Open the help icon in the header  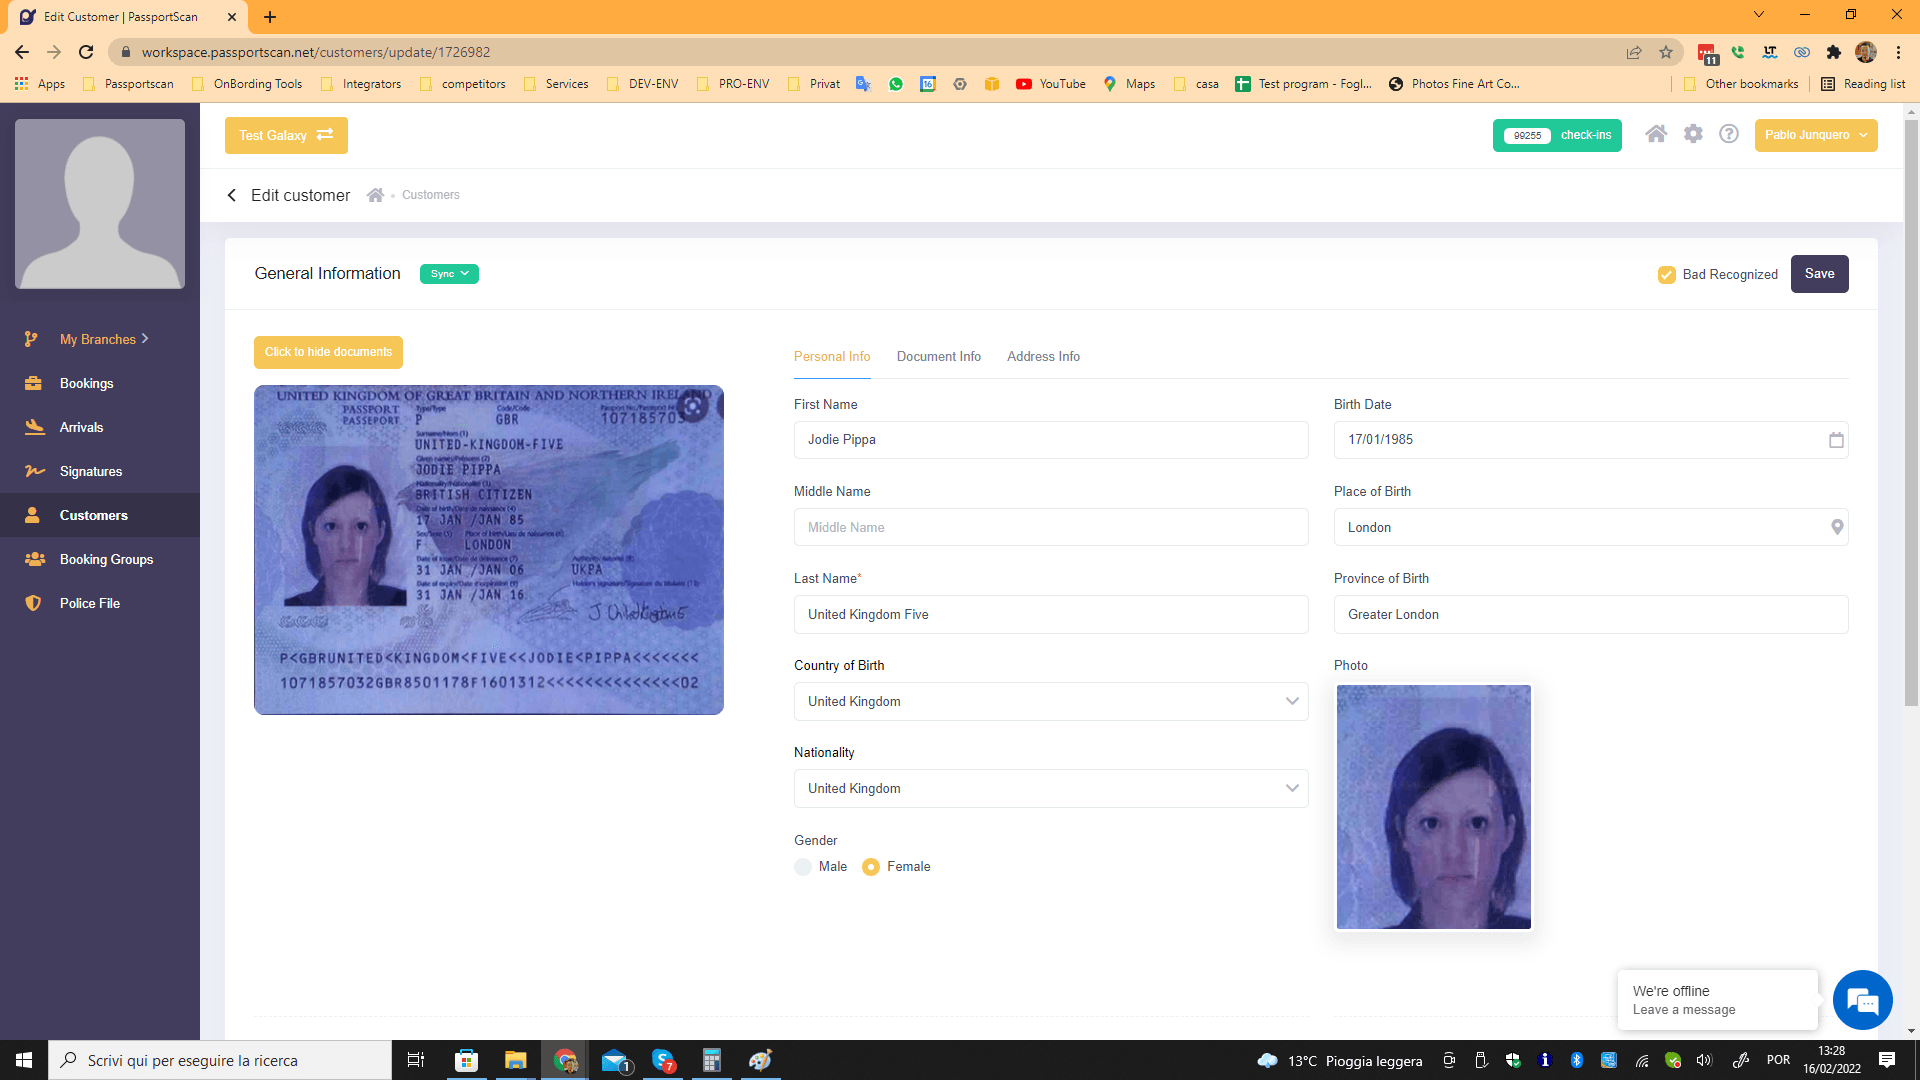[1729, 133]
